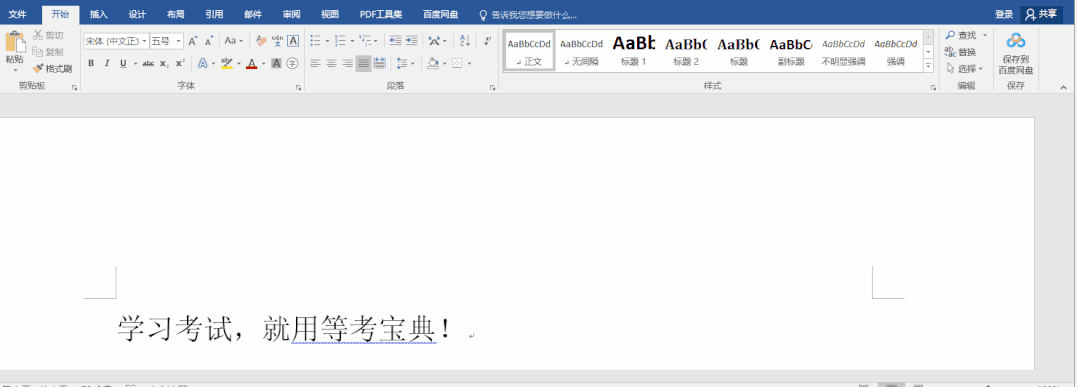Switch to the 设计 (Design) tab
The height and width of the screenshot is (387, 1077).
tap(137, 14)
